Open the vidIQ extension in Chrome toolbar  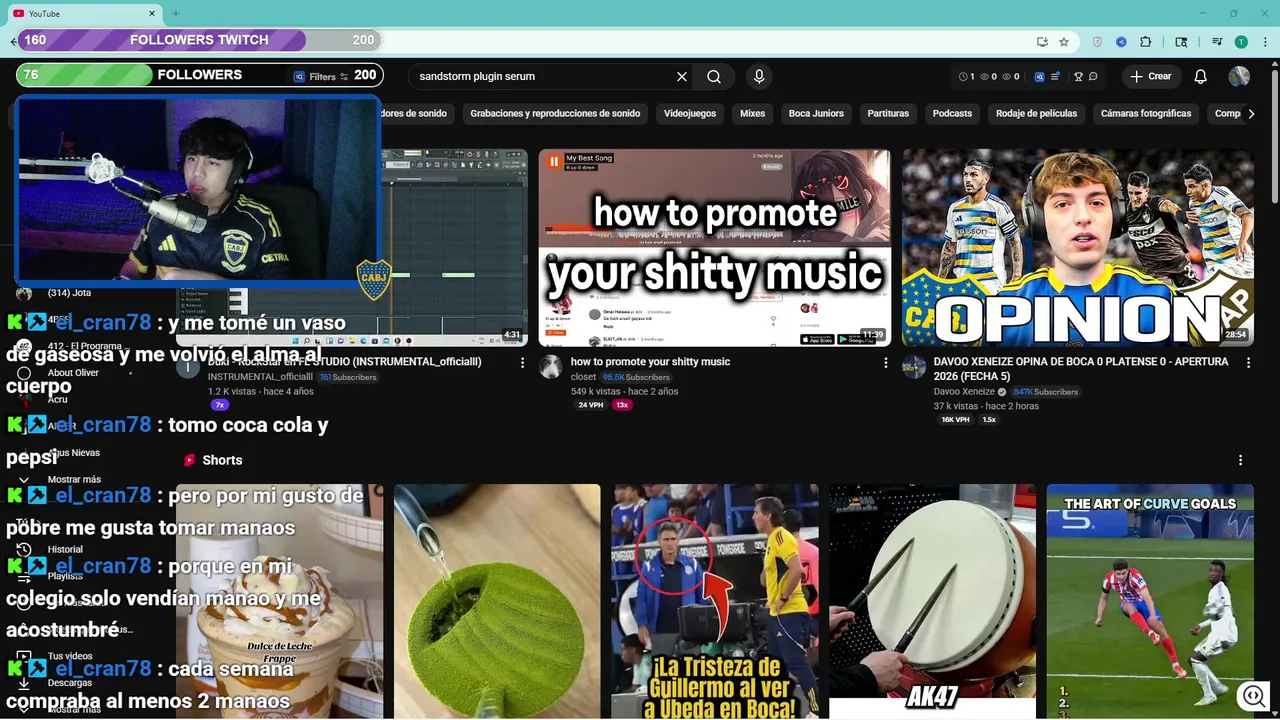click(x=1121, y=42)
